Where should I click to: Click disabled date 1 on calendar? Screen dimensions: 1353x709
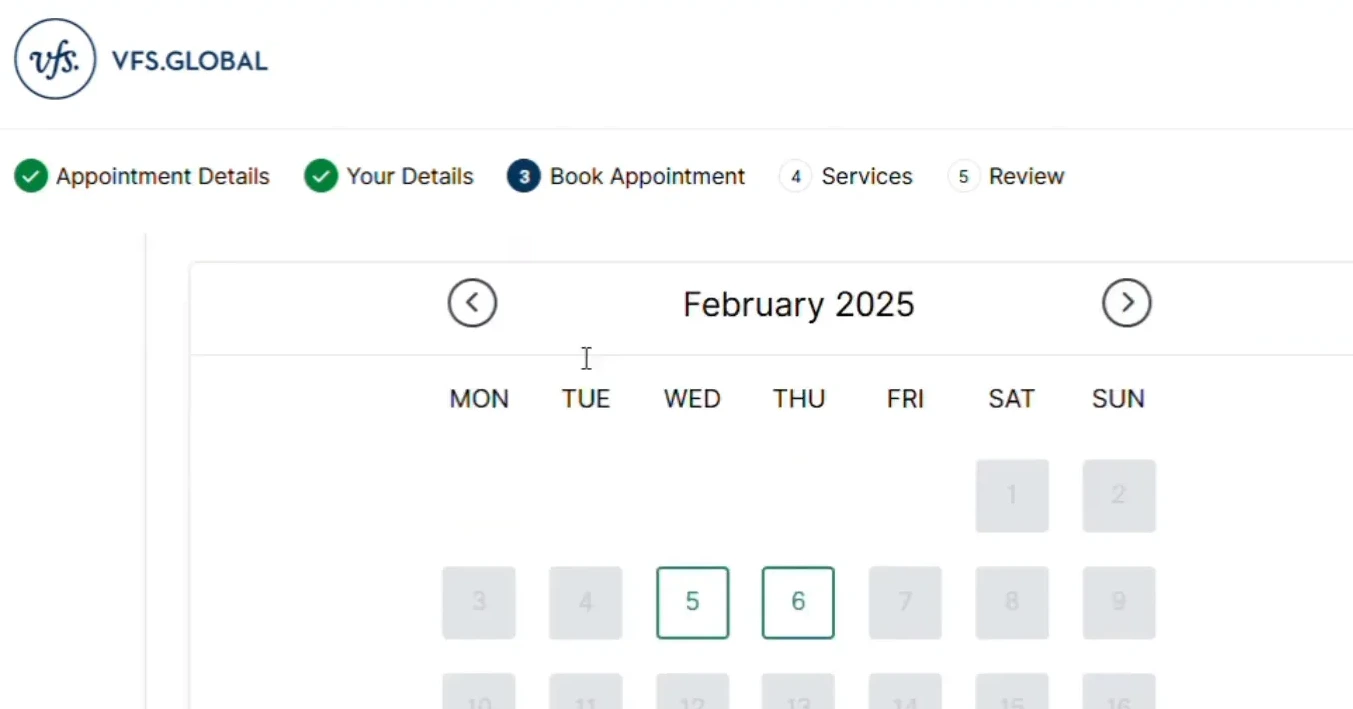[x=1012, y=495]
